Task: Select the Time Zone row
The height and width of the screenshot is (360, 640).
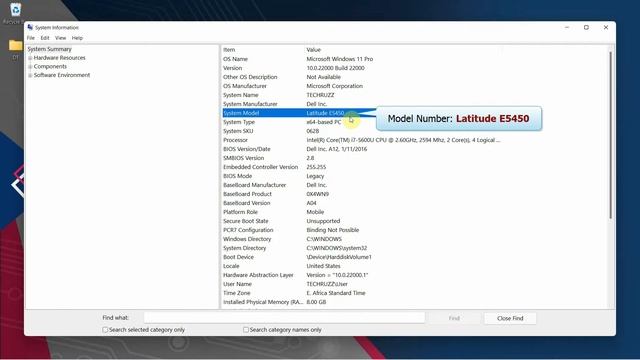Action: coord(414,293)
